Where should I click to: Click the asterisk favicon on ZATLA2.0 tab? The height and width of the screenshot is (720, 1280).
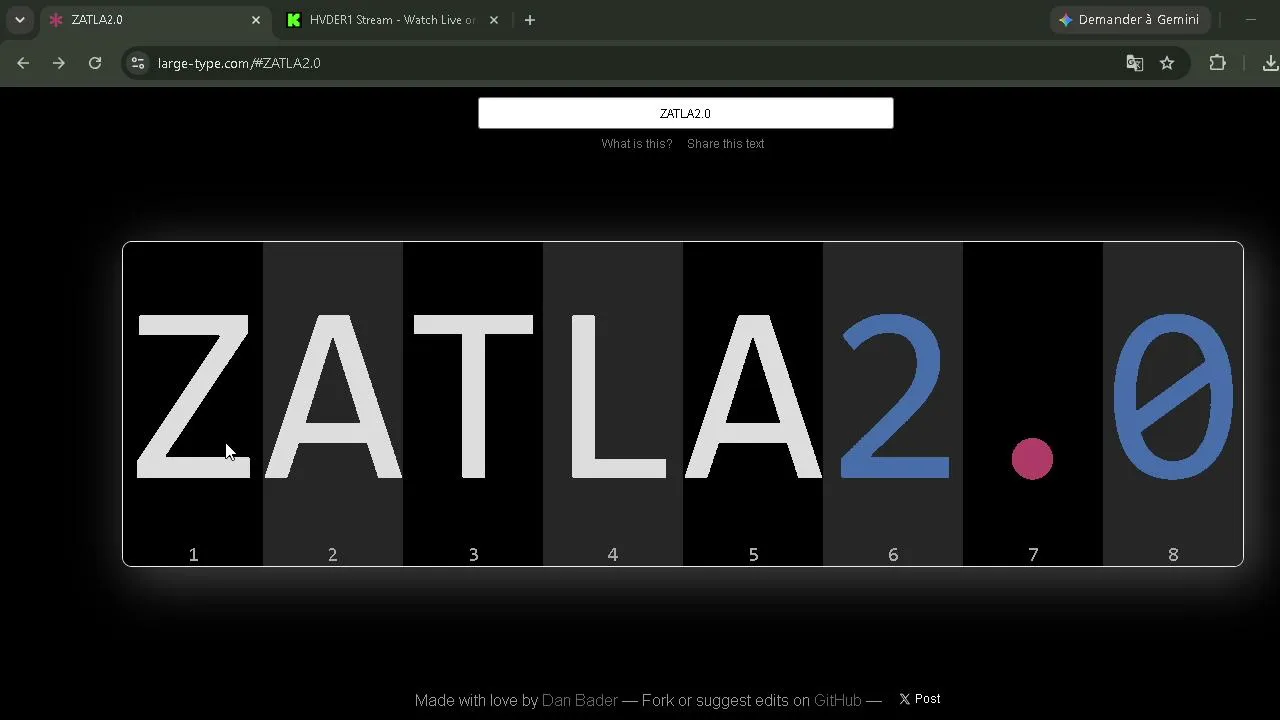tap(56, 20)
